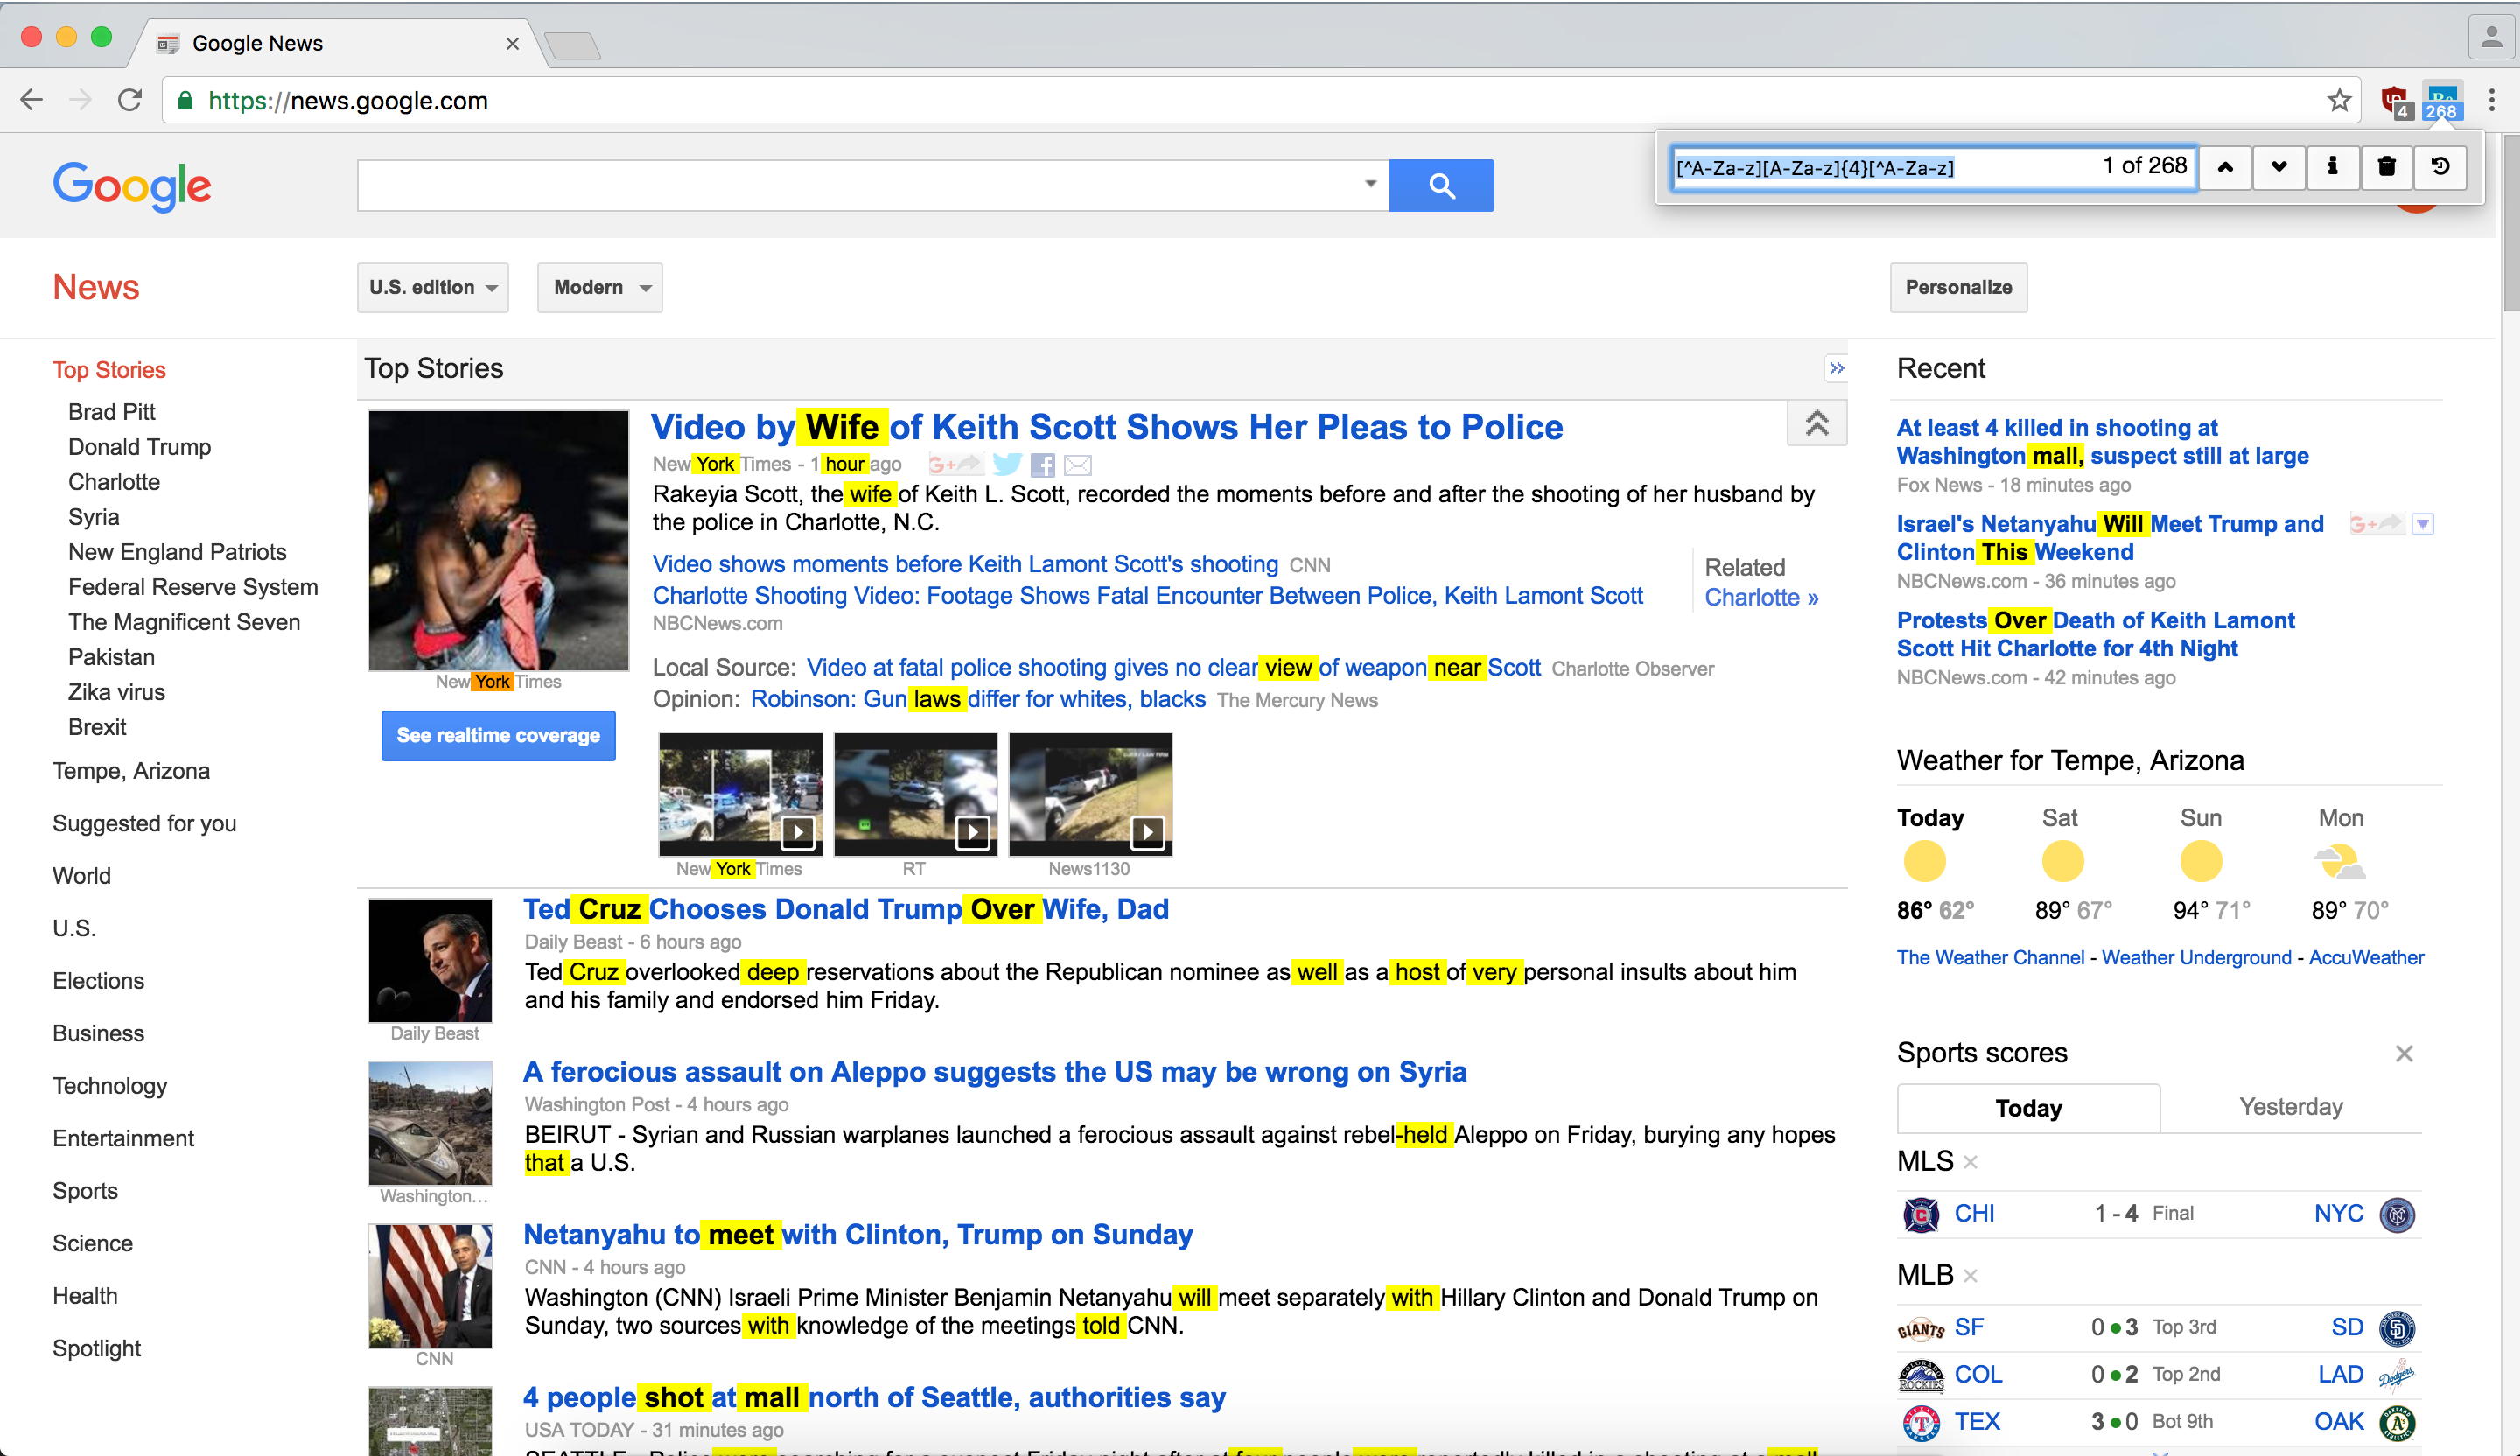This screenshot has width=2520, height=1456.
Task: Click the See realtime coverage button
Action: point(498,736)
